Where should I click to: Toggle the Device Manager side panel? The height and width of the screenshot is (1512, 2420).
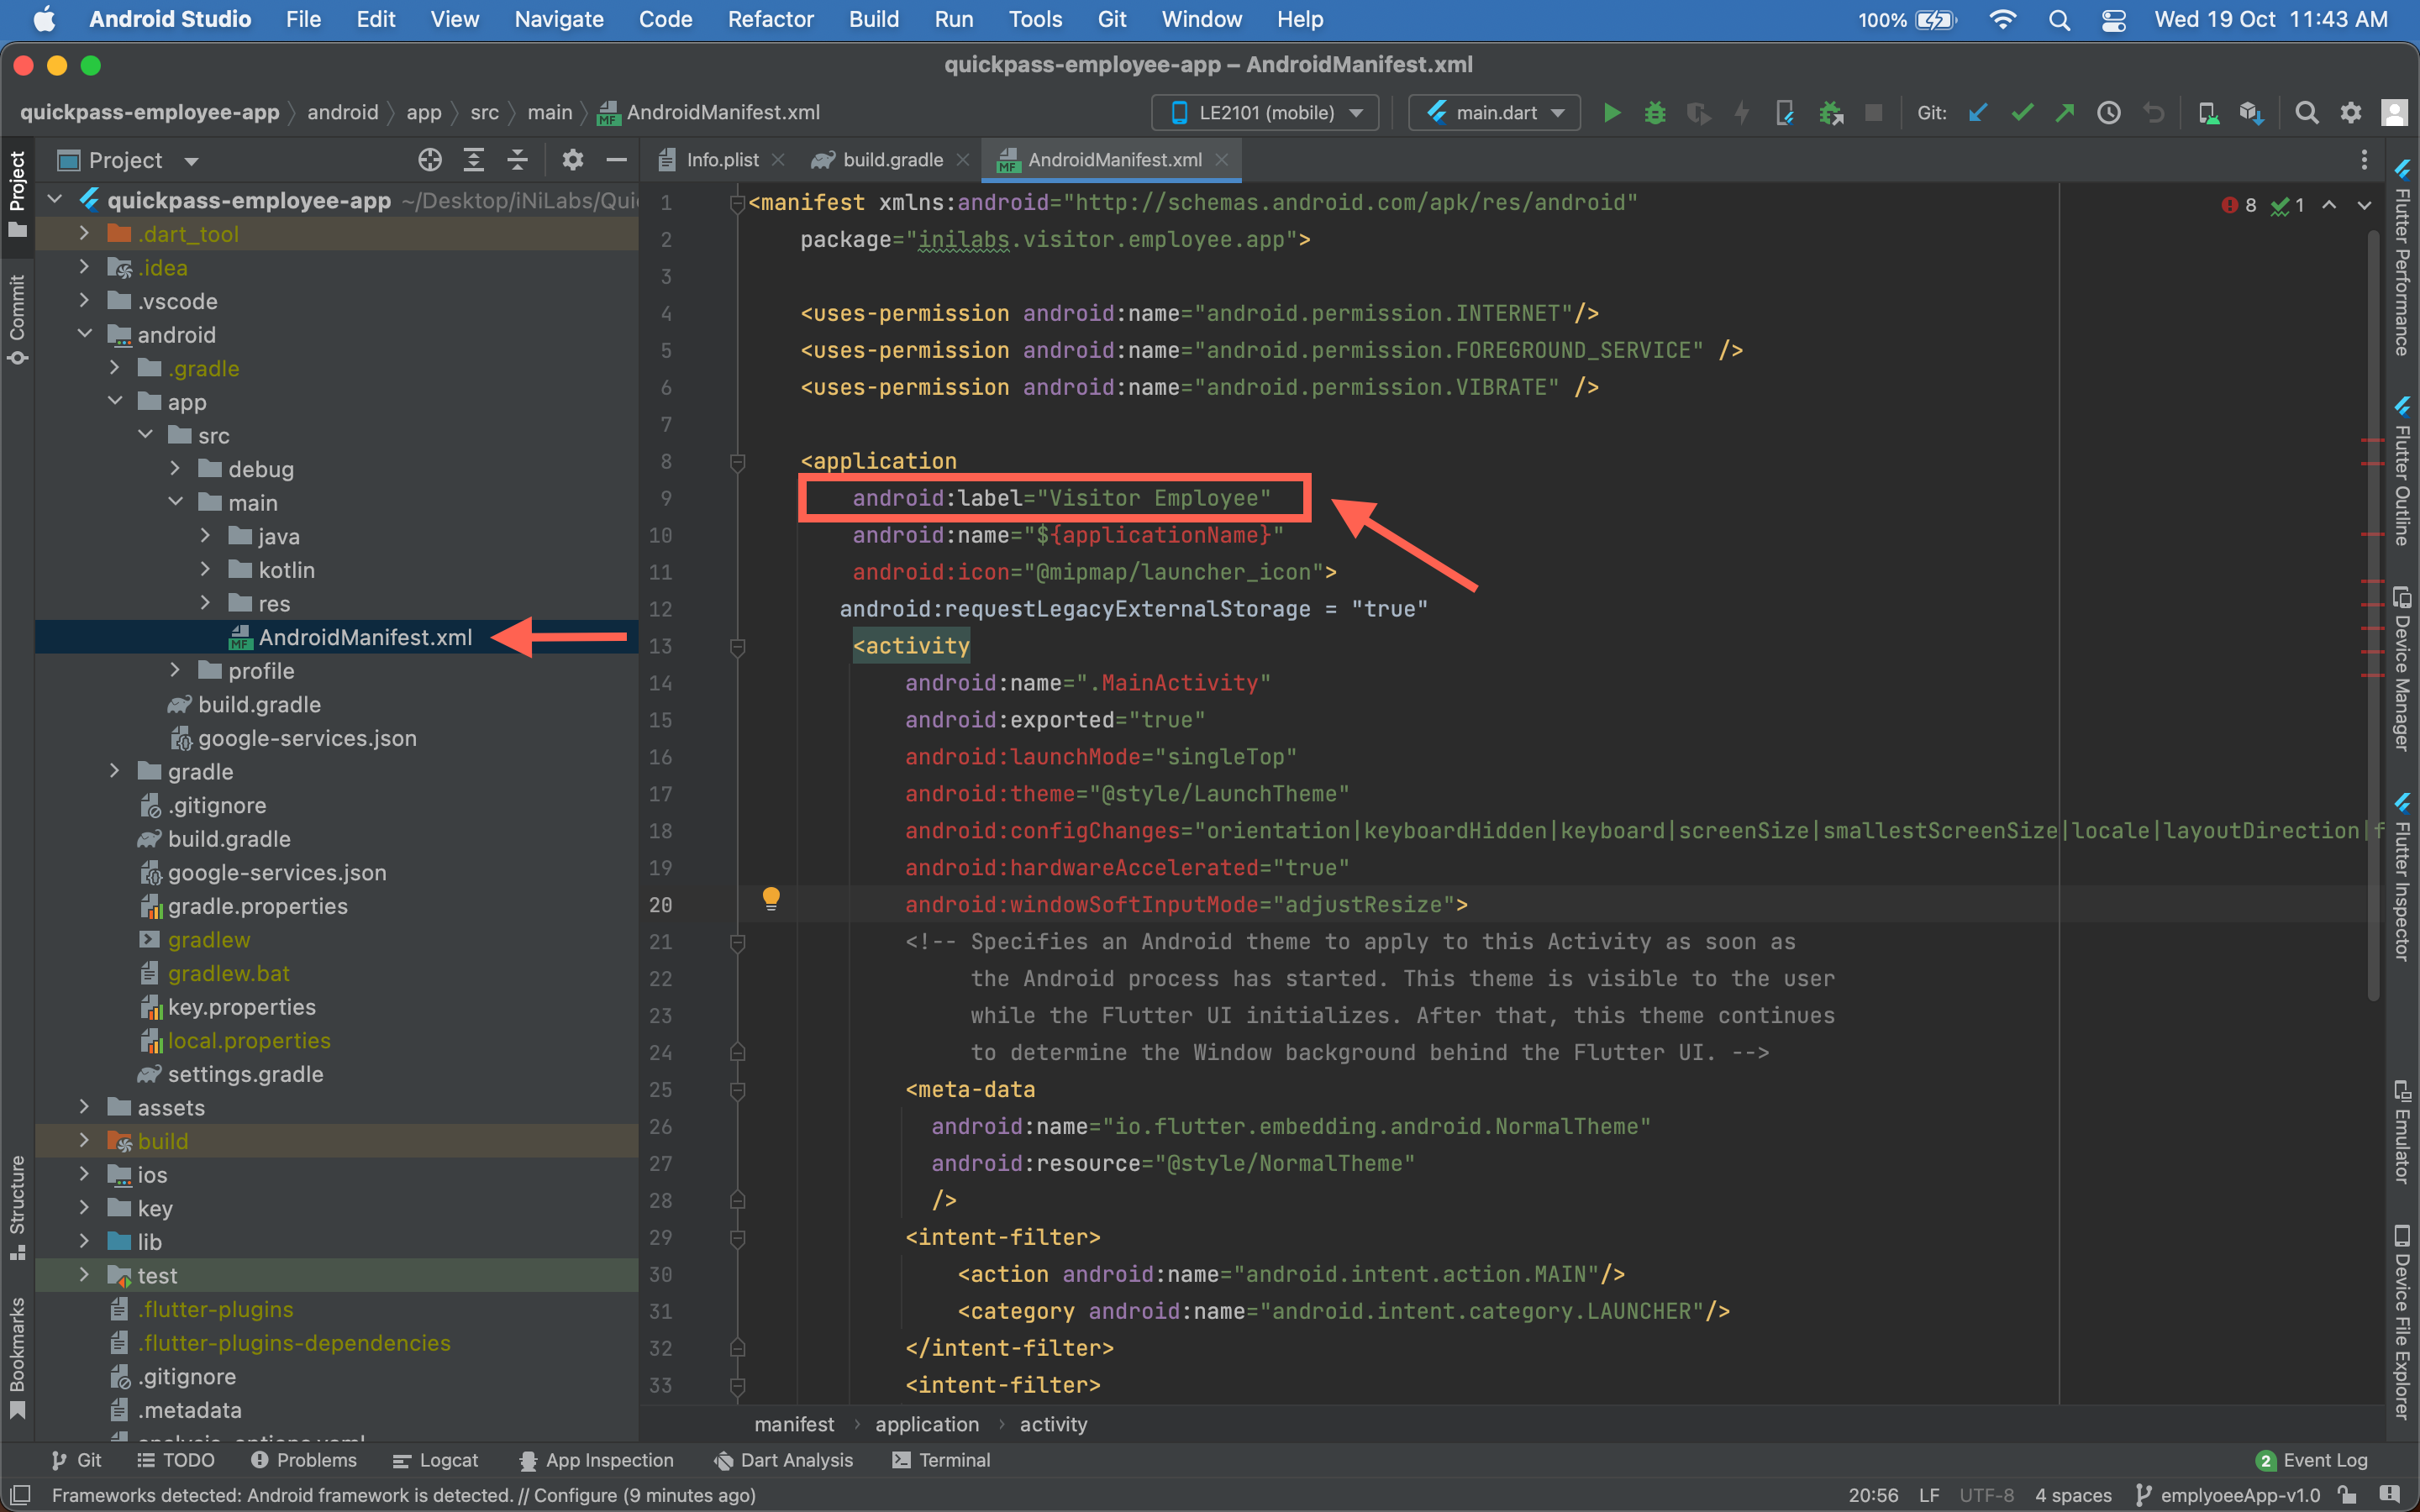[2402, 668]
